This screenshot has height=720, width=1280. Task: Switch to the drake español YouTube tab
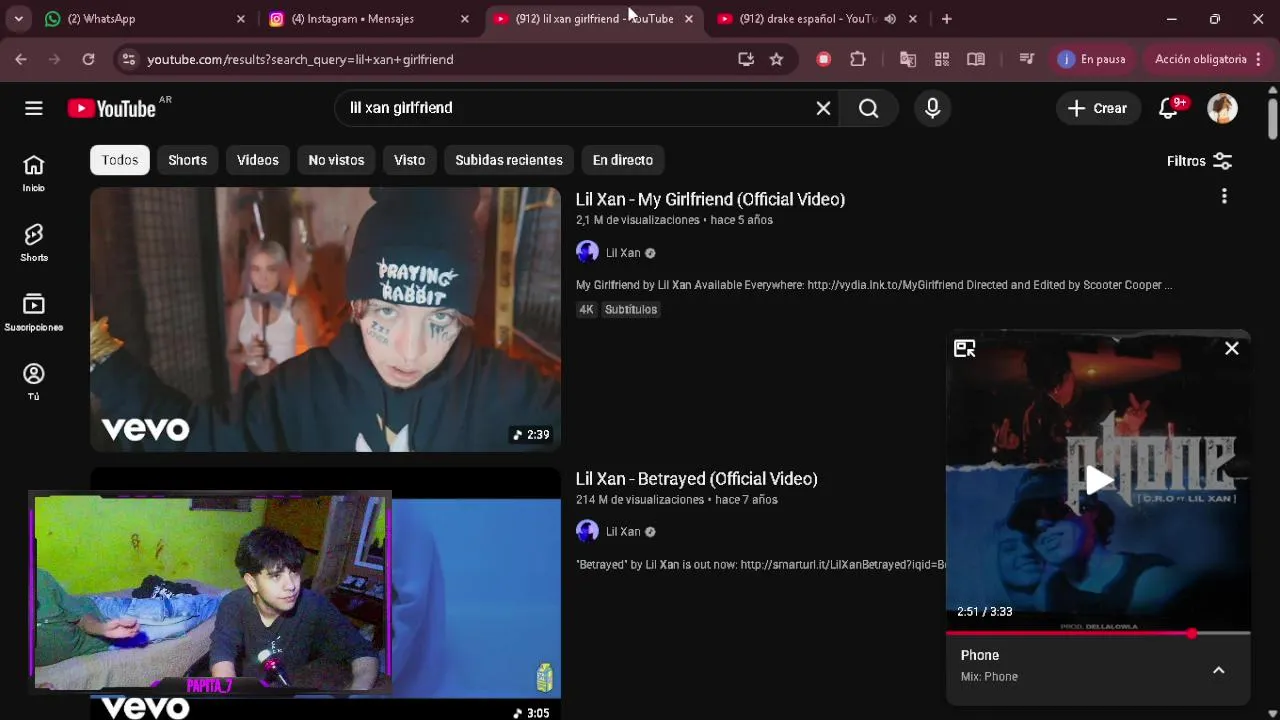pyautogui.click(x=815, y=18)
